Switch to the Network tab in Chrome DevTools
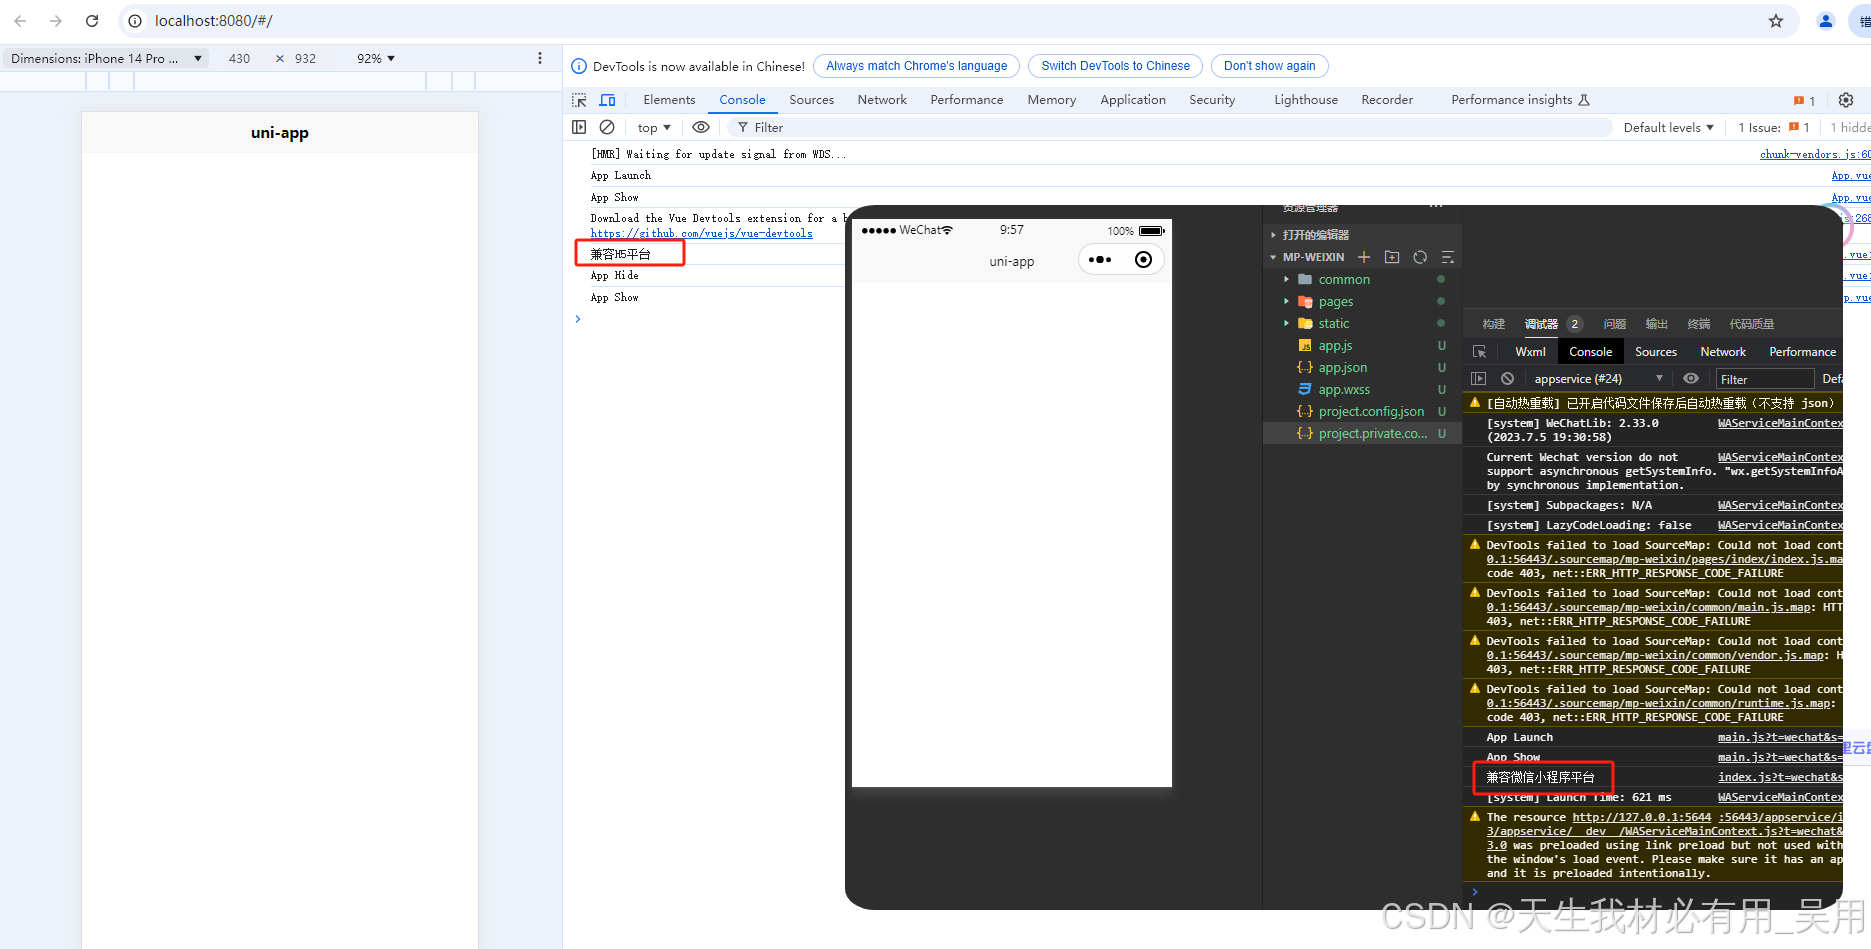 (882, 100)
